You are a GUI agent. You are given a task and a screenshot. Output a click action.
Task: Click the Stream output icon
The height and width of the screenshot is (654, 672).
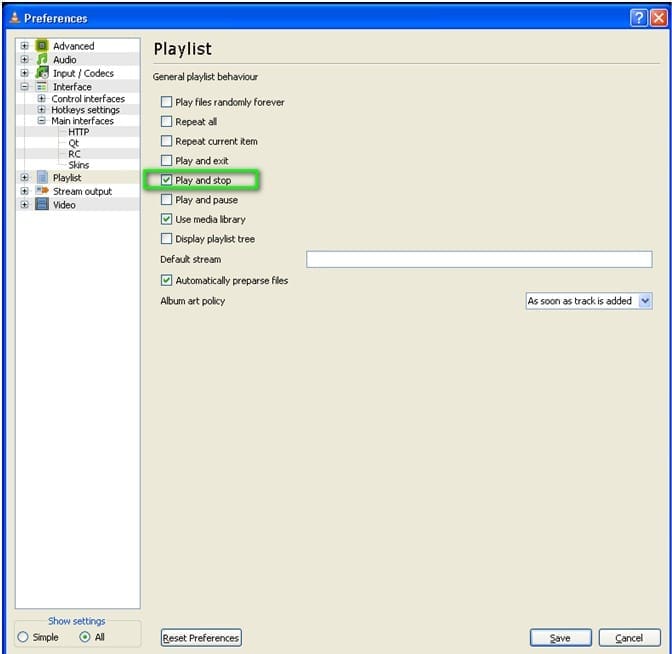42,191
